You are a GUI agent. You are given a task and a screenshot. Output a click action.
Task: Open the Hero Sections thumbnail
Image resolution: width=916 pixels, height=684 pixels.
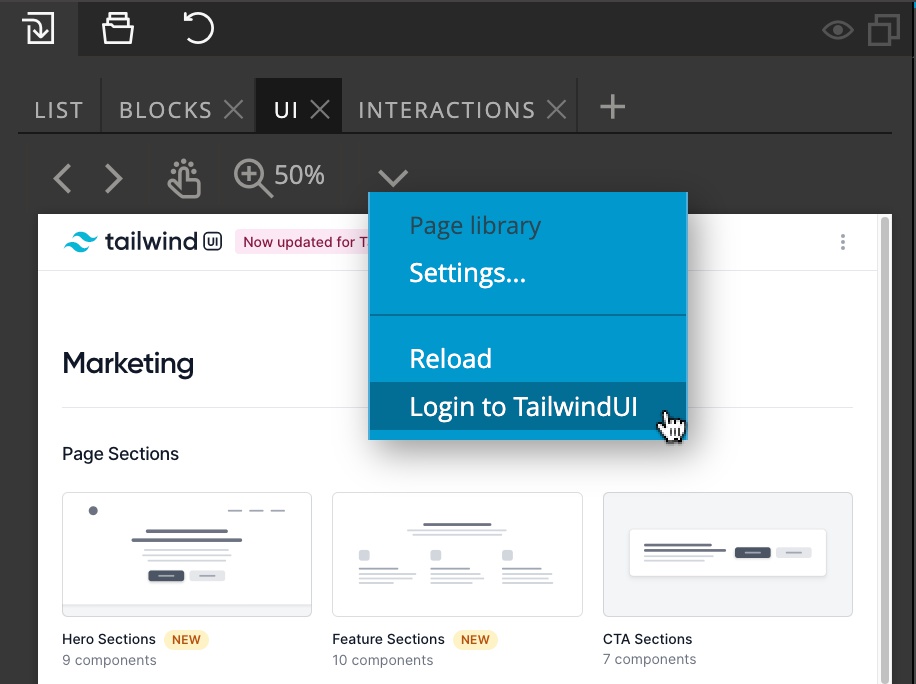[187, 554]
